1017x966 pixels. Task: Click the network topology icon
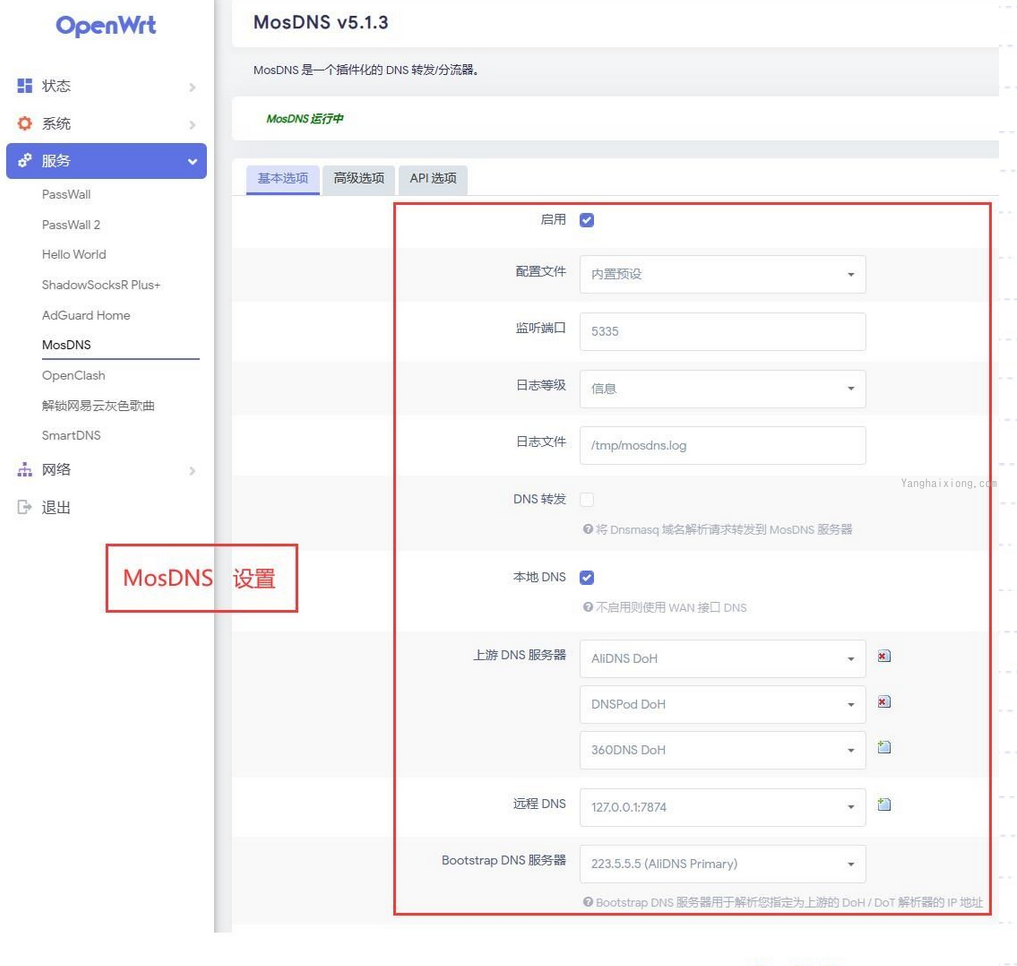click(25, 470)
